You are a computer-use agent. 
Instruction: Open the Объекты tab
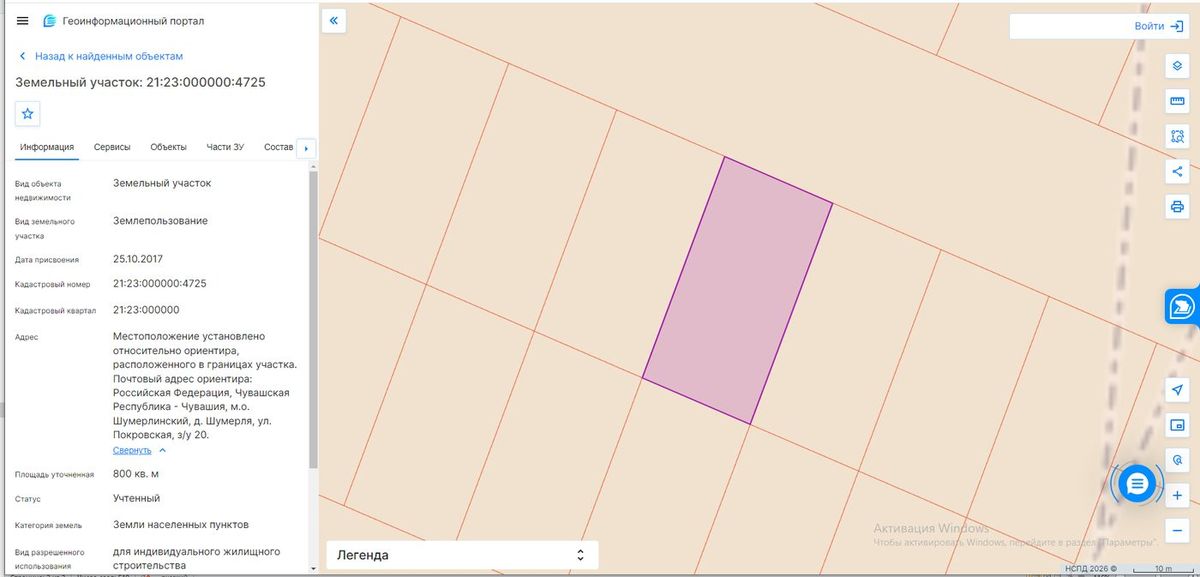pyautogui.click(x=168, y=147)
